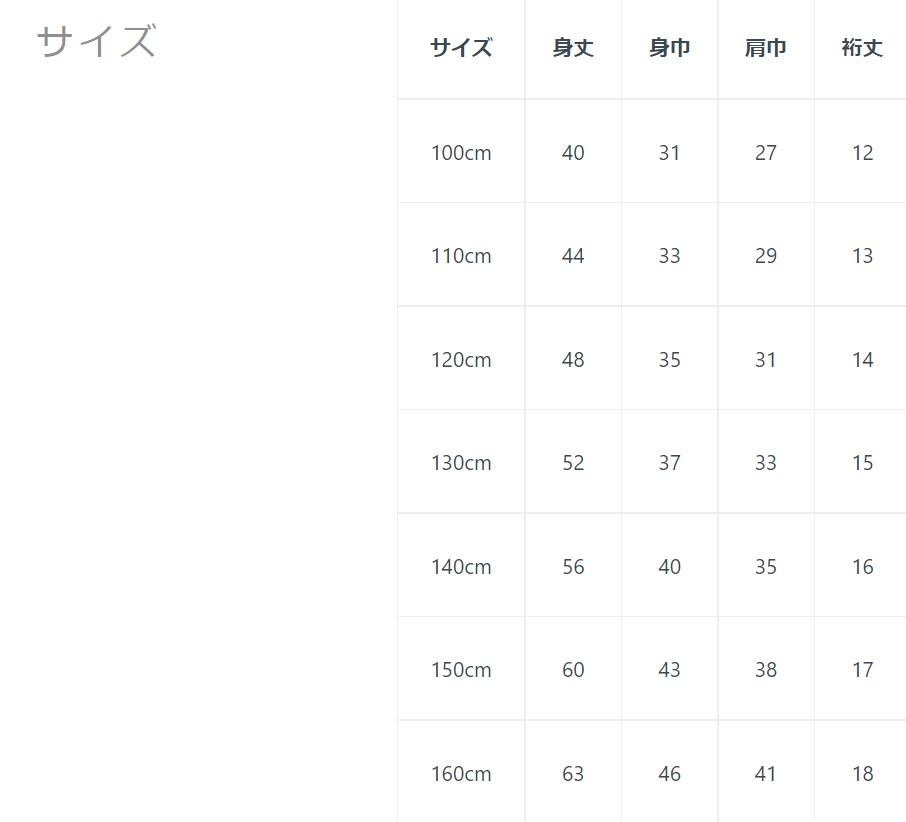Click 肩巾 value 41 for 160cm
The width and height of the screenshot is (906, 822).
pyautogui.click(x=766, y=774)
